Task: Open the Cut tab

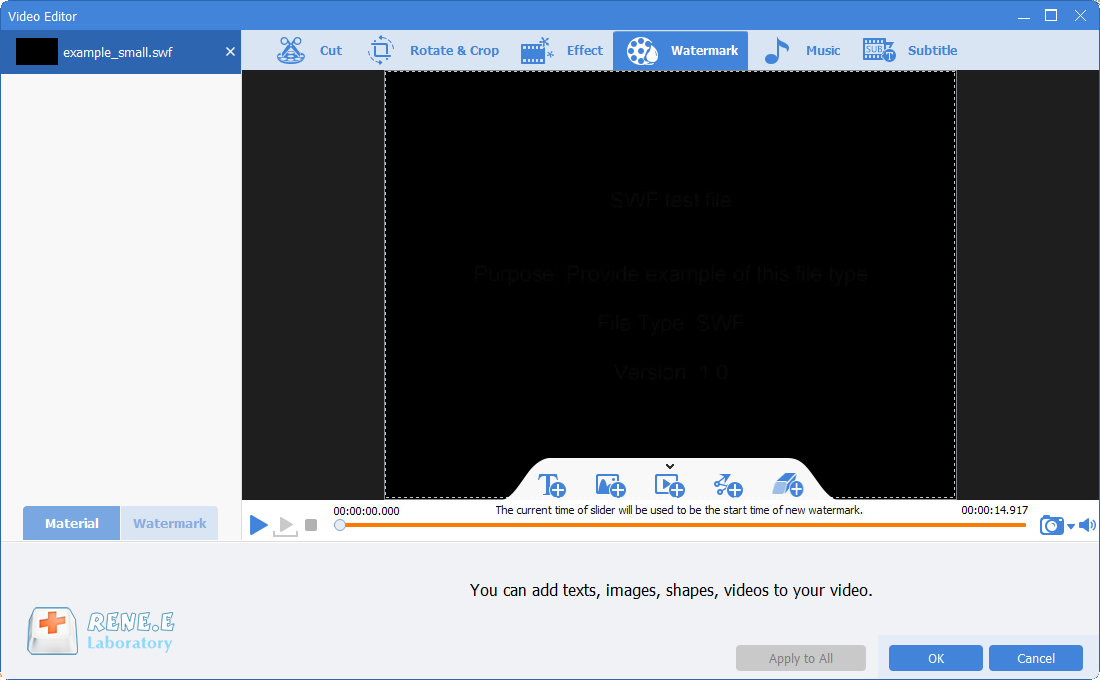Action: tap(310, 51)
